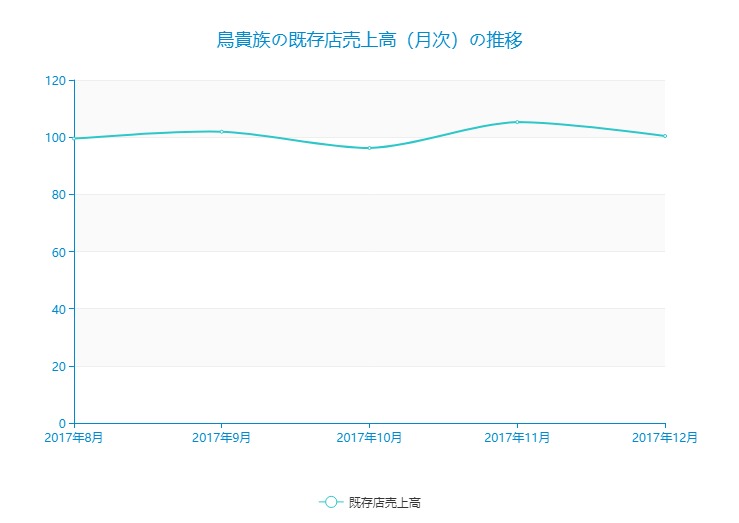Click the 2017年10月 x-axis label

369,437
